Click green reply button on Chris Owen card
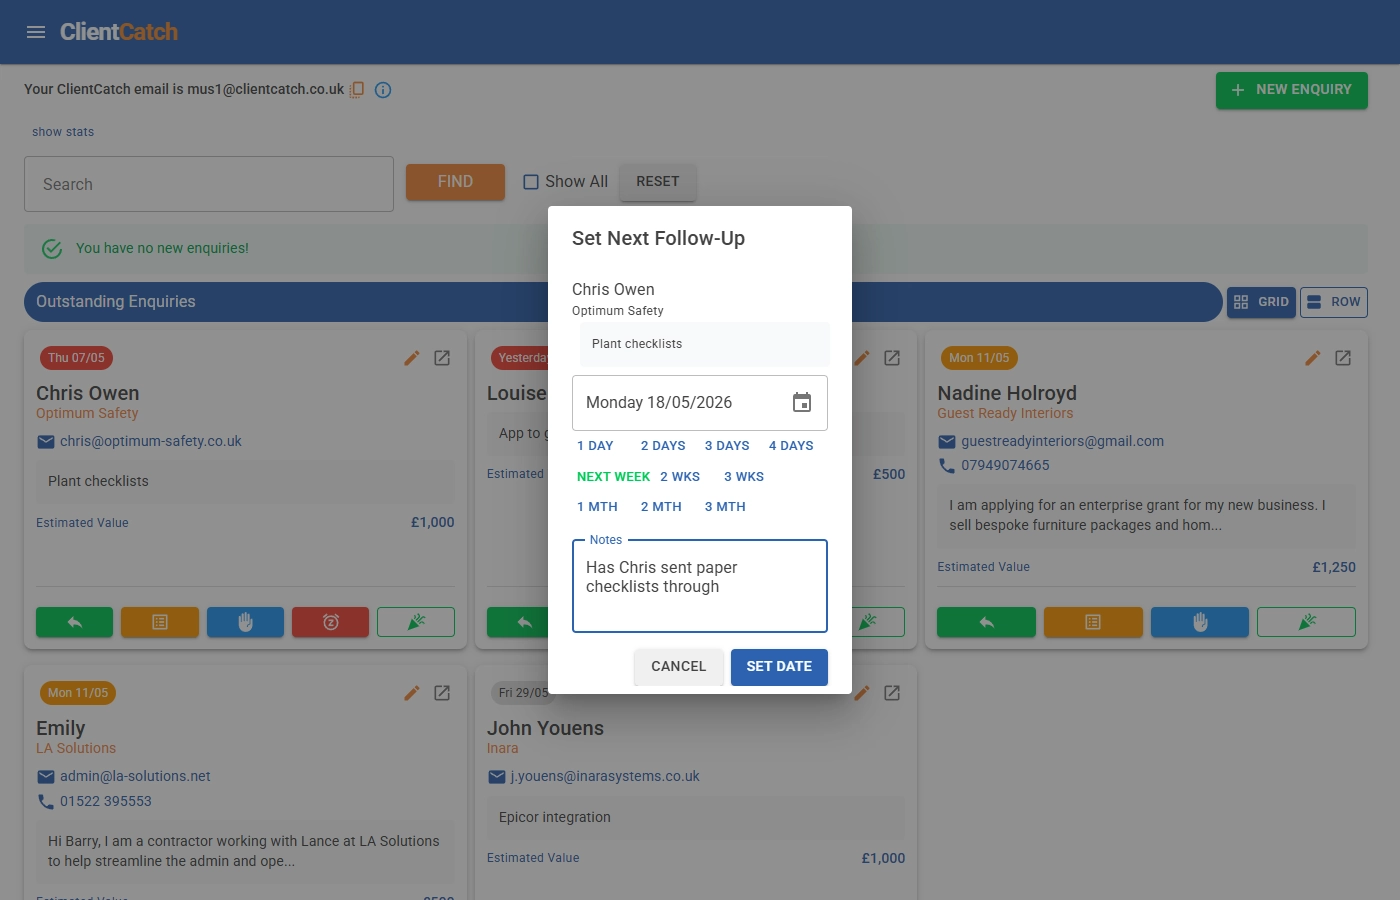1400x900 pixels. [x=75, y=622]
